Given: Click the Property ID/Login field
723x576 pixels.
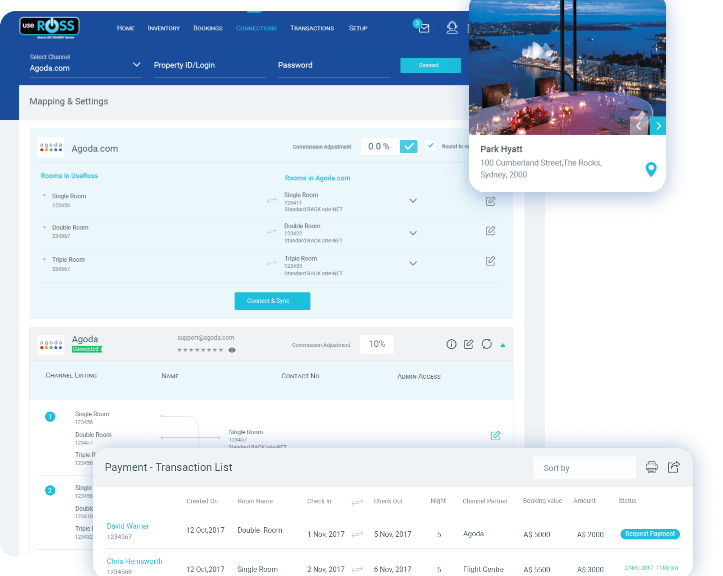Looking at the screenshot, I should click(210, 65).
